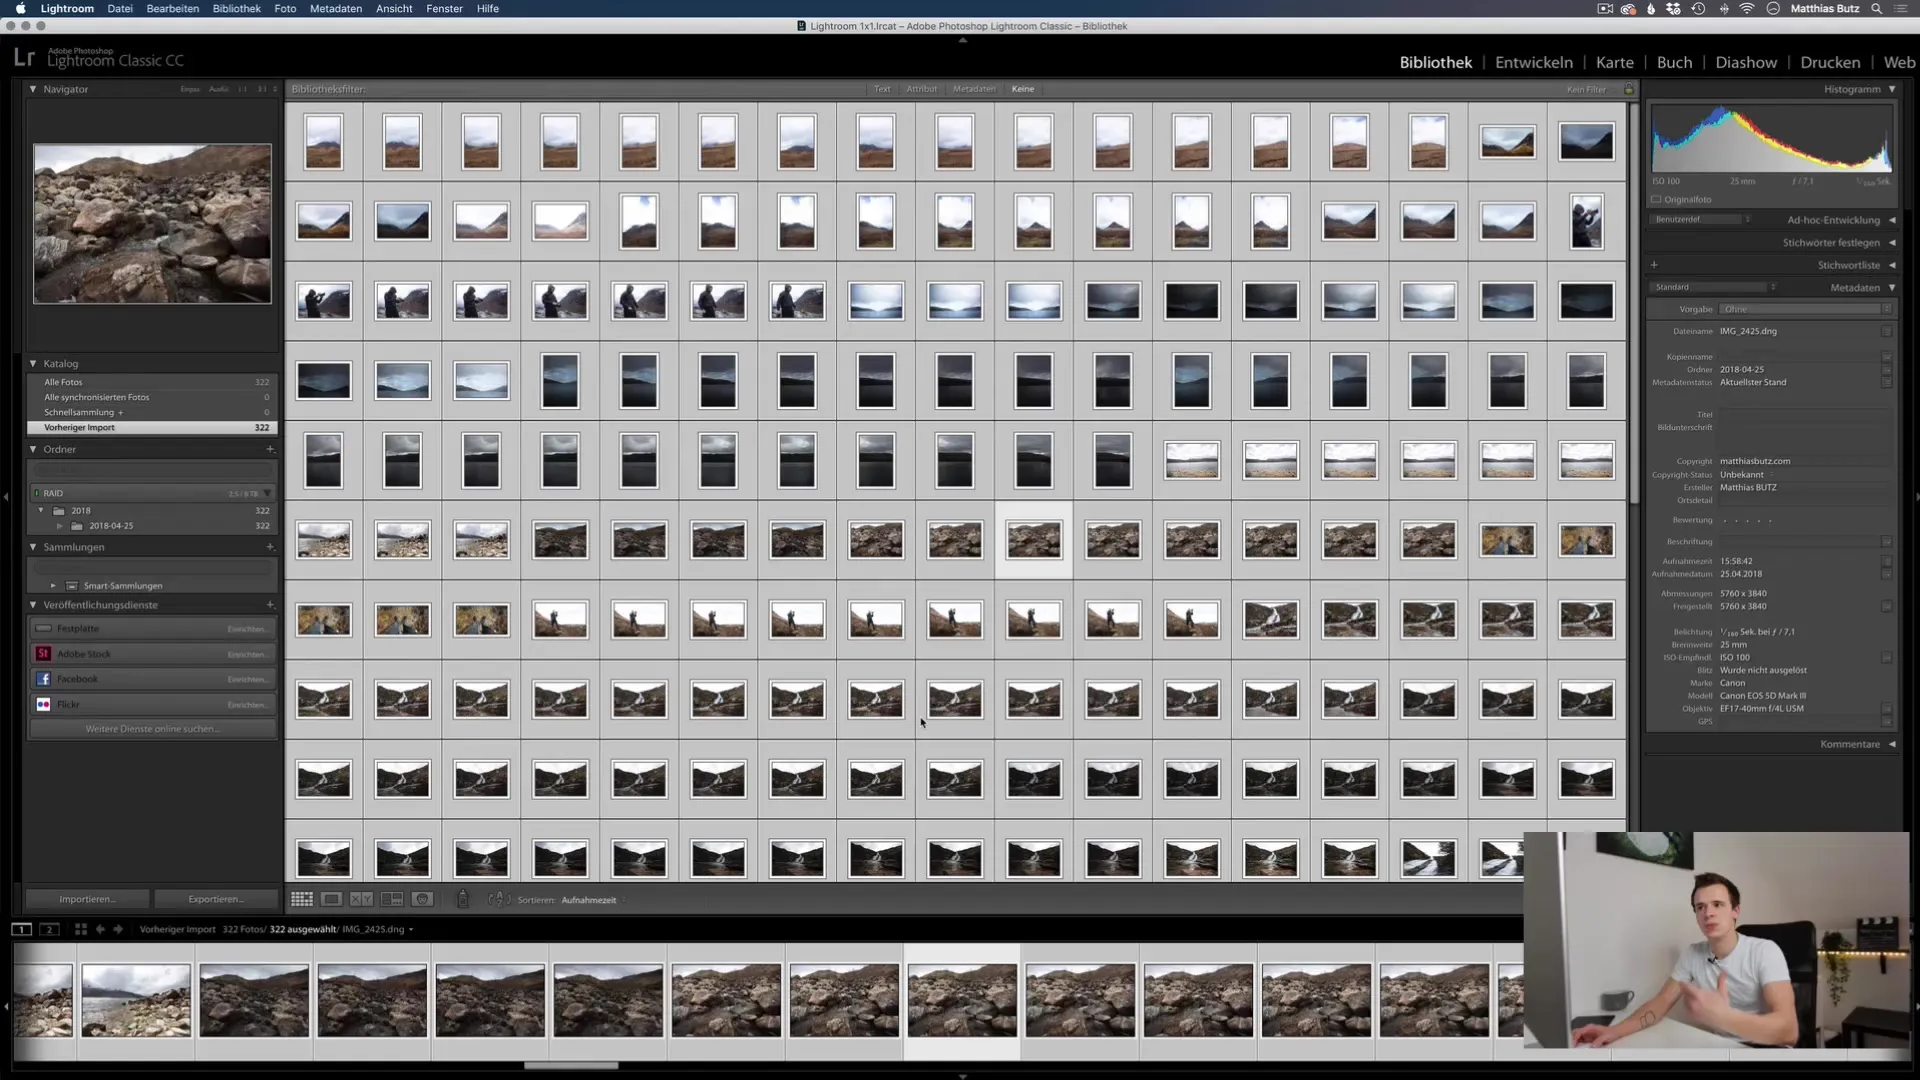Viewport: 1920px width, 1080px height.
Task: Open Benutzerdef. preset dropdown
Action: pos(1702,219)
